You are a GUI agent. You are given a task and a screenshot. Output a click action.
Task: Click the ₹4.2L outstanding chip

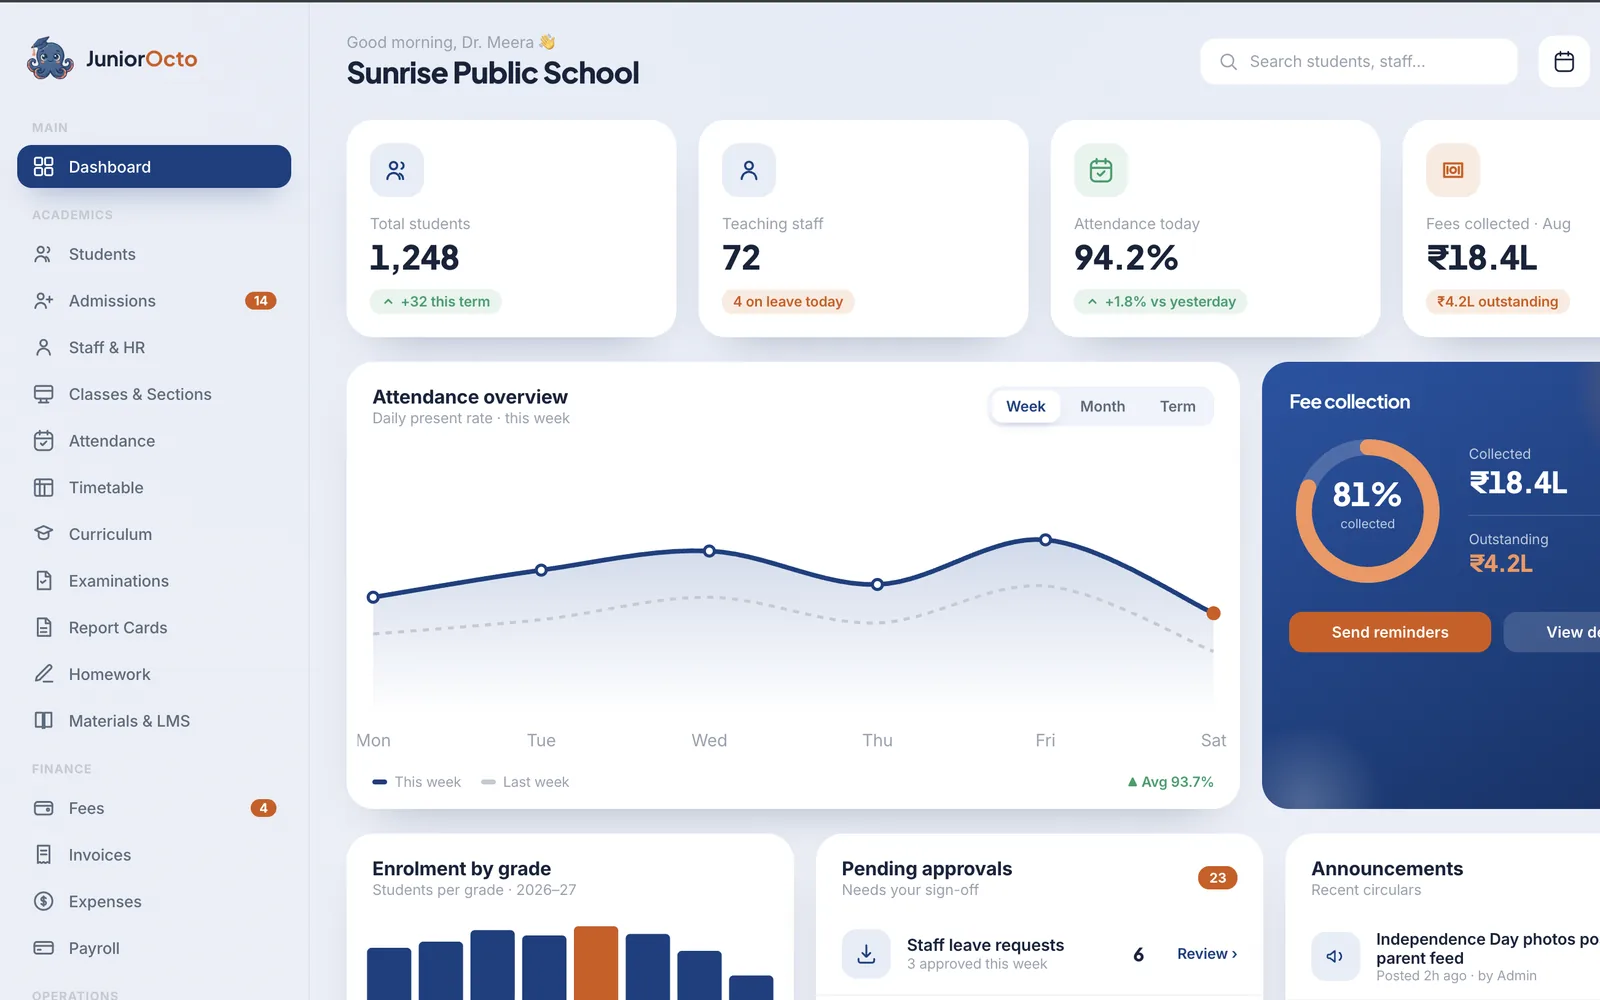[x=1497, y=301]
